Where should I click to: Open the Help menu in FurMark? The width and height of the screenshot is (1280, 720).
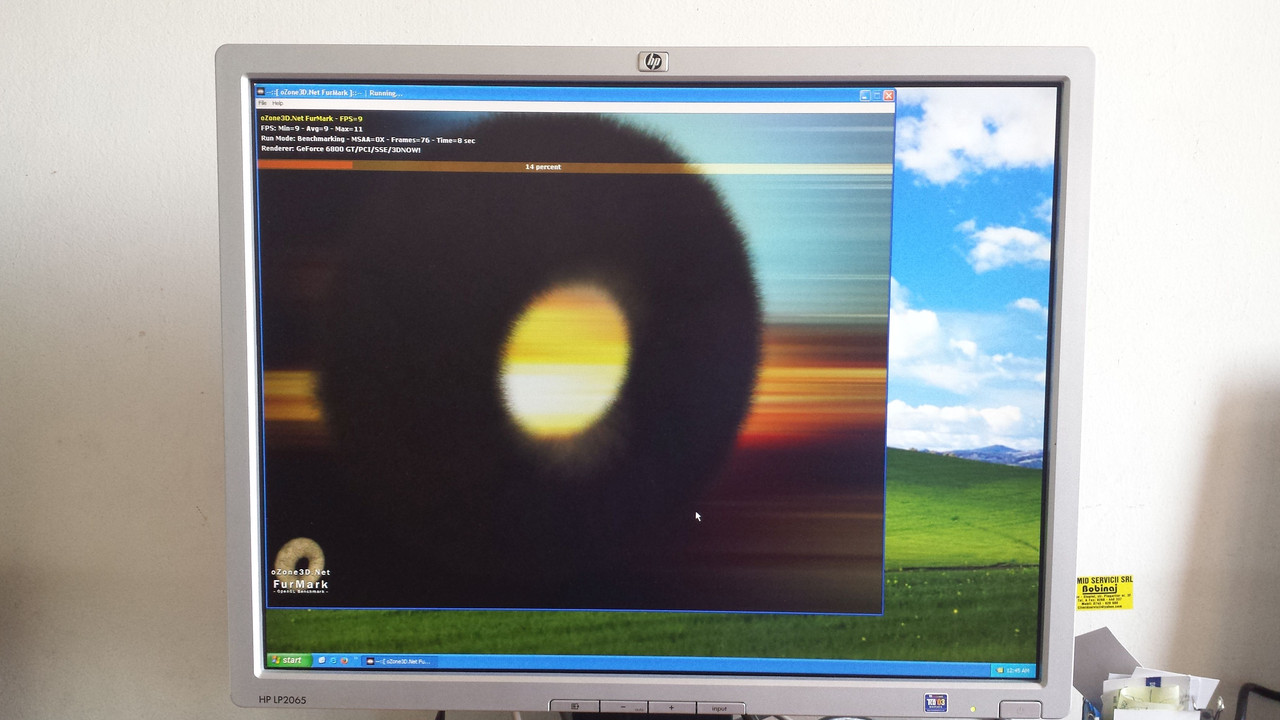(x=278, y=103)
